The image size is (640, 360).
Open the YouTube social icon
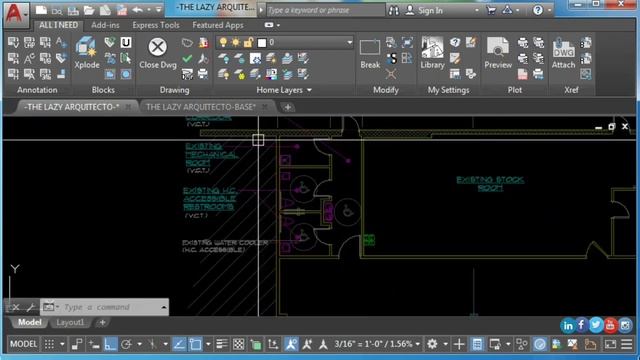[x=610, y=325]
